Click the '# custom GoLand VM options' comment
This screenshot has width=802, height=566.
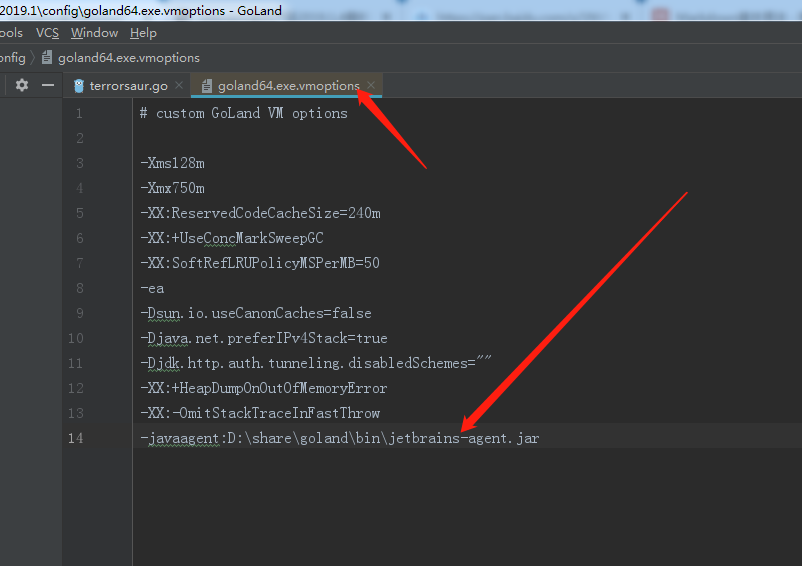(x=244, y=113)
